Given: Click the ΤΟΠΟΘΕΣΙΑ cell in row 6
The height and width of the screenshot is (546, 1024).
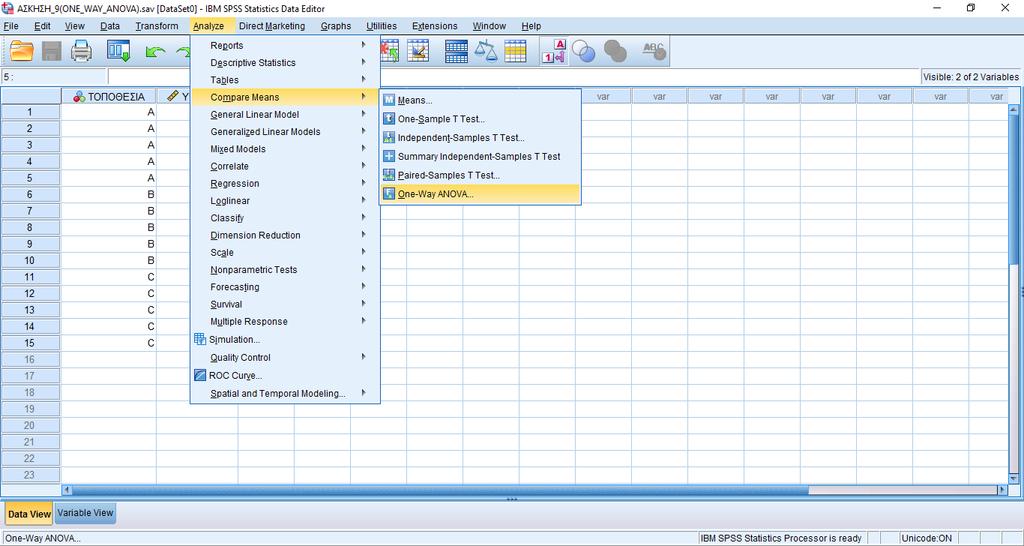Looking at the screenshot, I should point(108,195).
